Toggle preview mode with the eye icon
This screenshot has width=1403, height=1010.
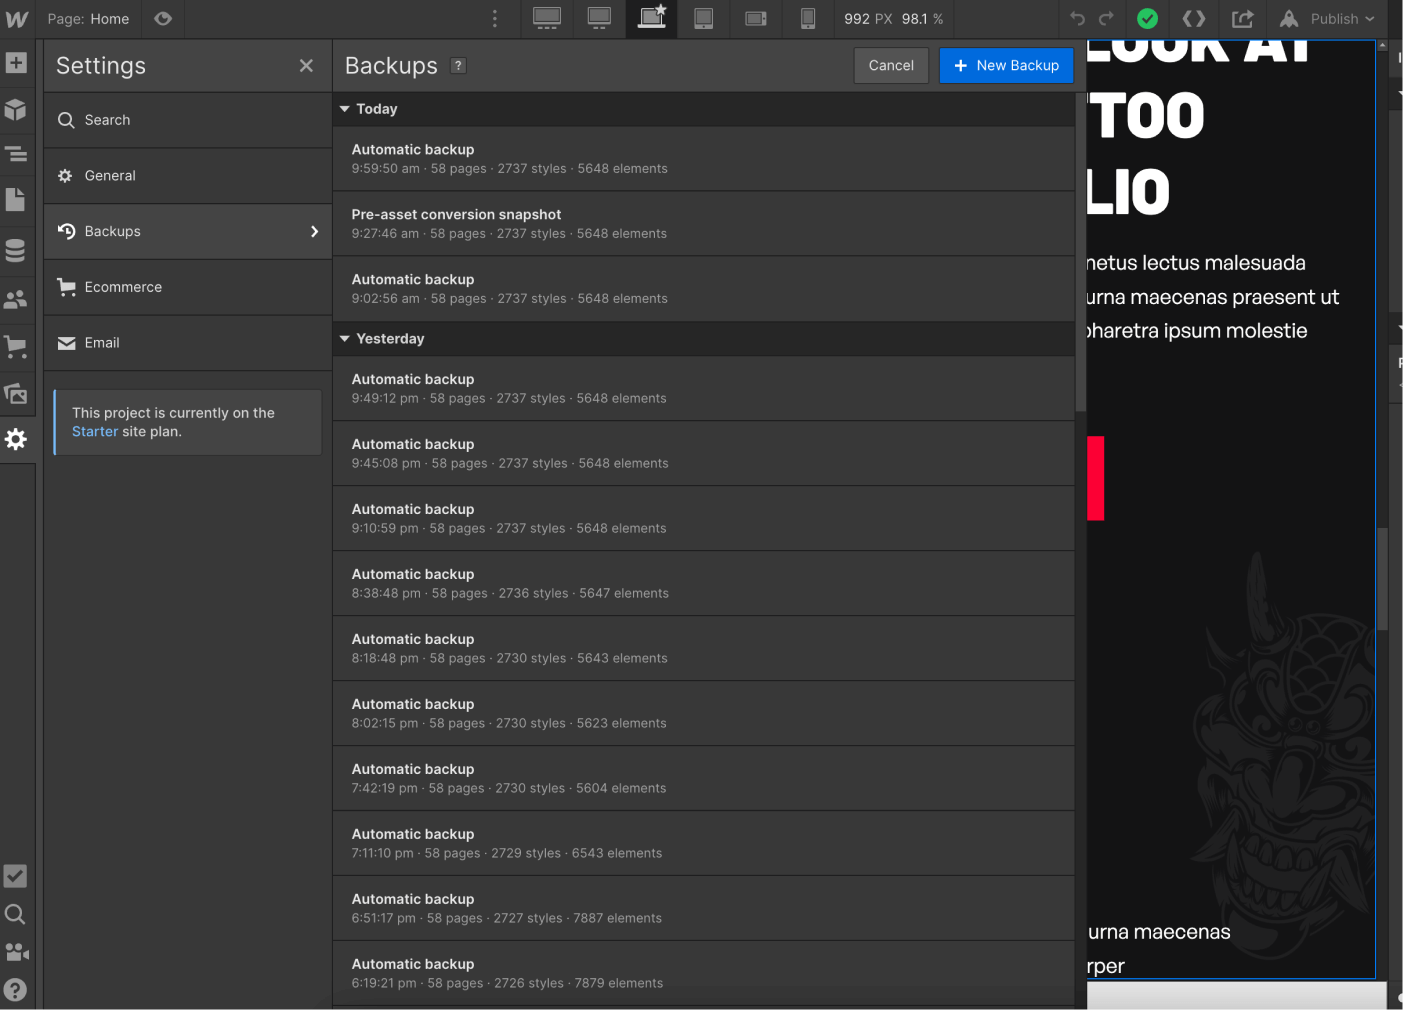coord(163,18)
